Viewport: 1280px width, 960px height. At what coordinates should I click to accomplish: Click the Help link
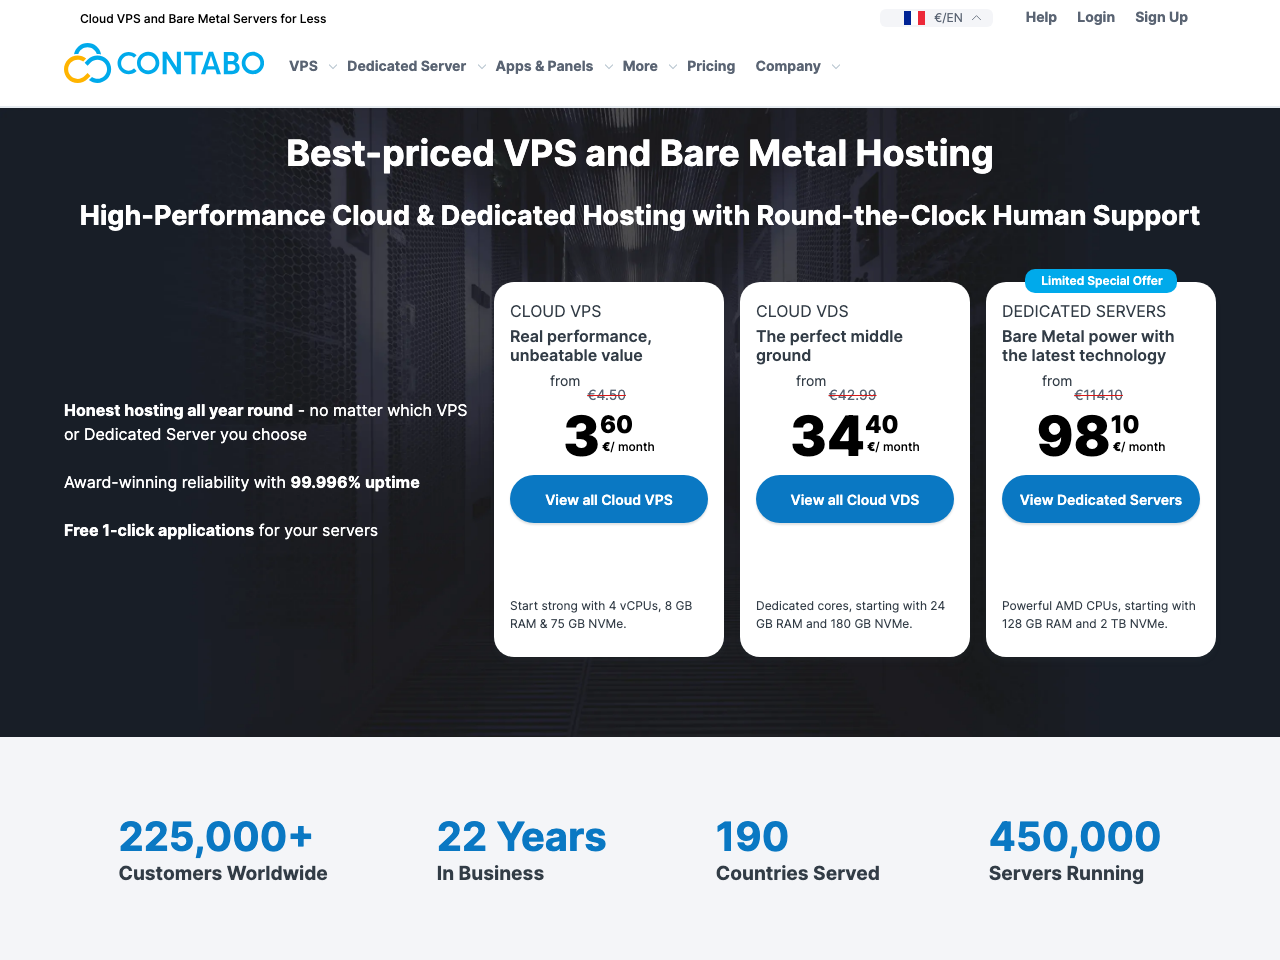tap(1041, 17)
